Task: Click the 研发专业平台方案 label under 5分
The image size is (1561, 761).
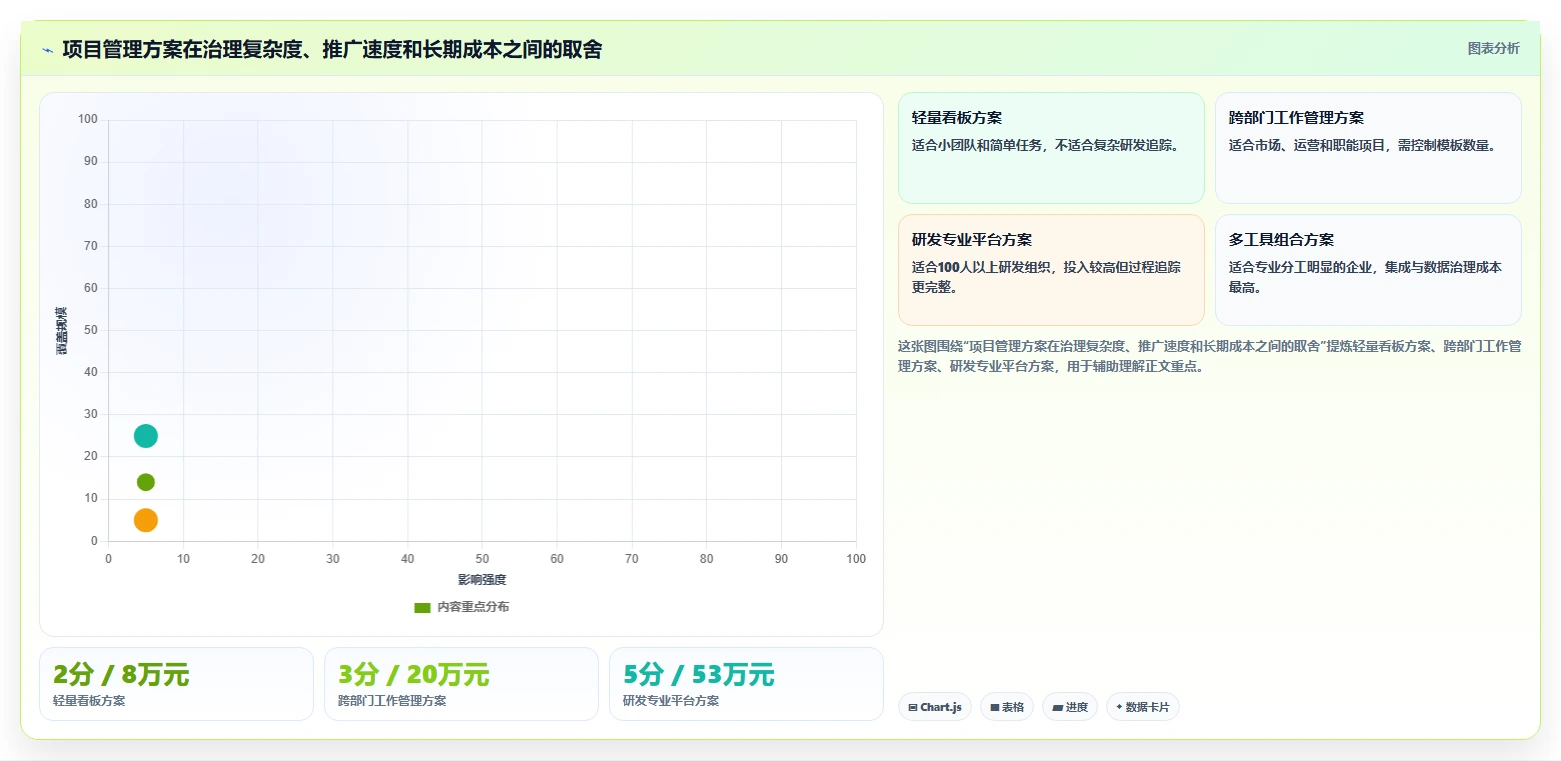Action: tap(671, 701)
